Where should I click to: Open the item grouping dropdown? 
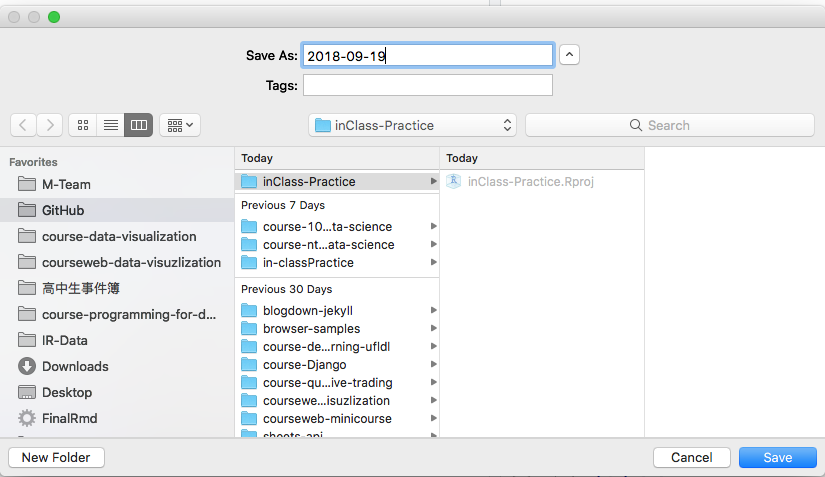(x=180, y=125)
